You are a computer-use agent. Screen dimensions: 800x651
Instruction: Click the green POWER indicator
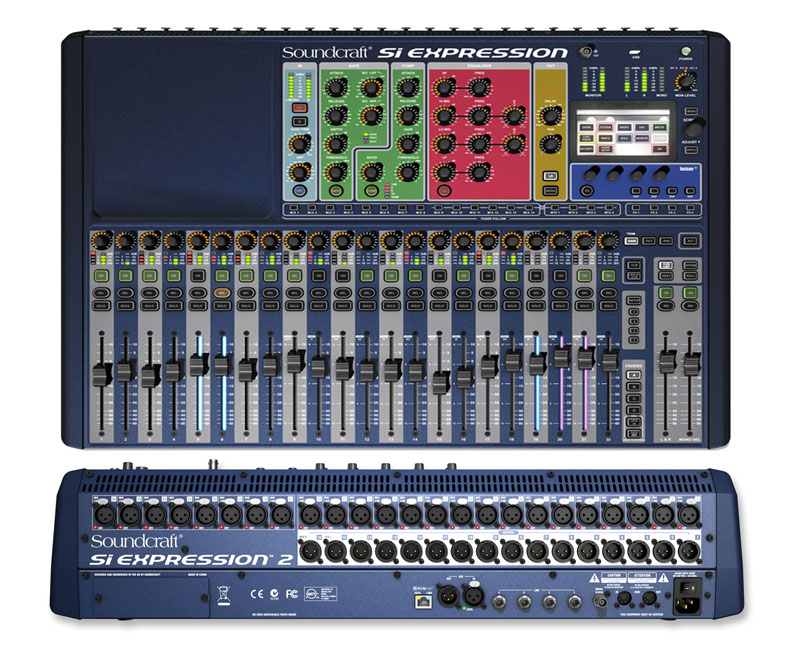(x=686, y=52)
